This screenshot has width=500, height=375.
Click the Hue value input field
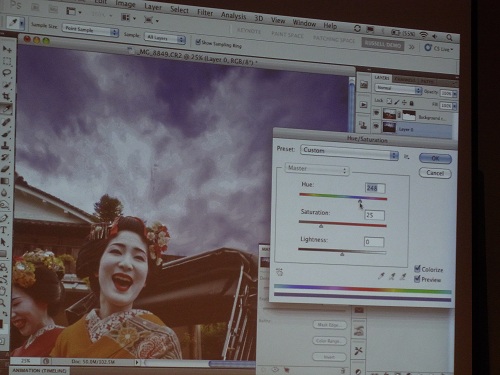coord(375,188)
